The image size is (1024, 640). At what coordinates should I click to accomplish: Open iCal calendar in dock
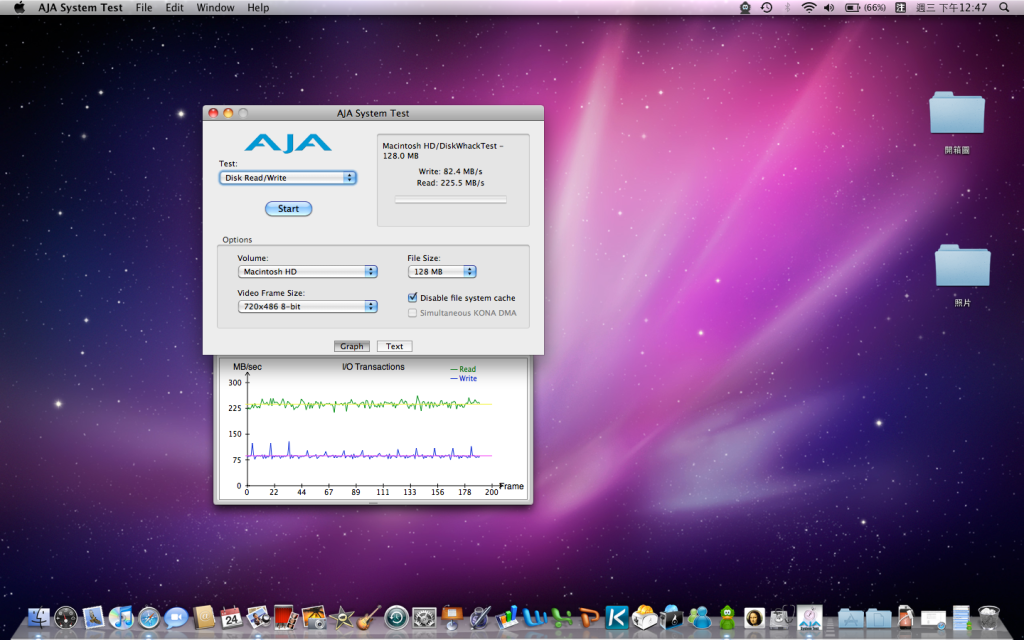[231, 616]
